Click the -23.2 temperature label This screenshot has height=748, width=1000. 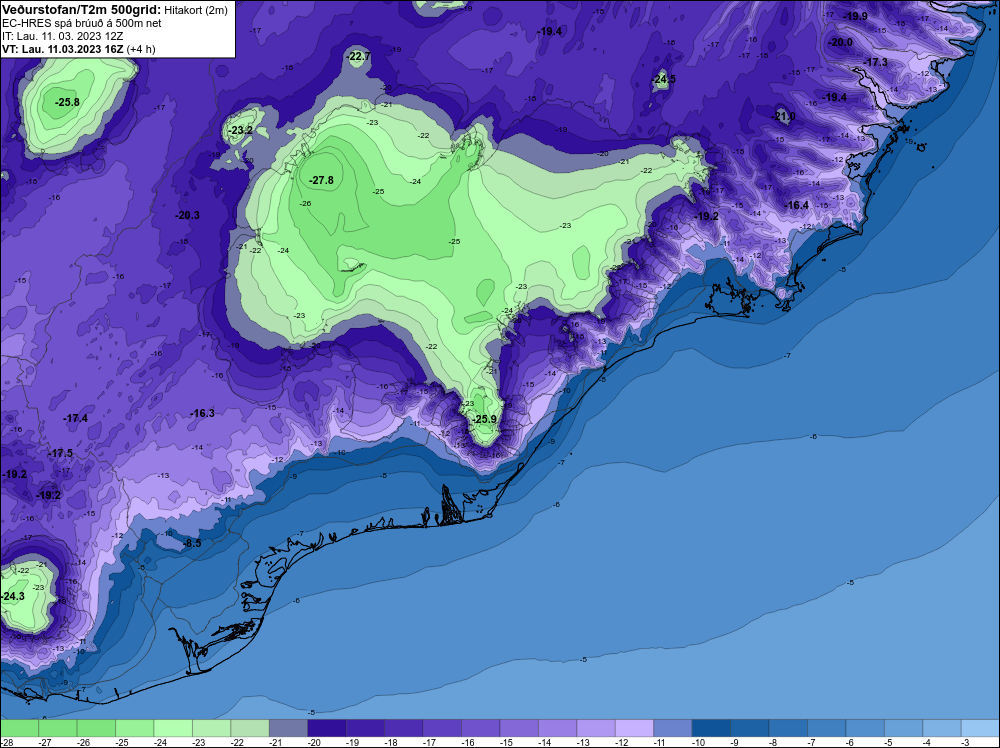point(240,130)
